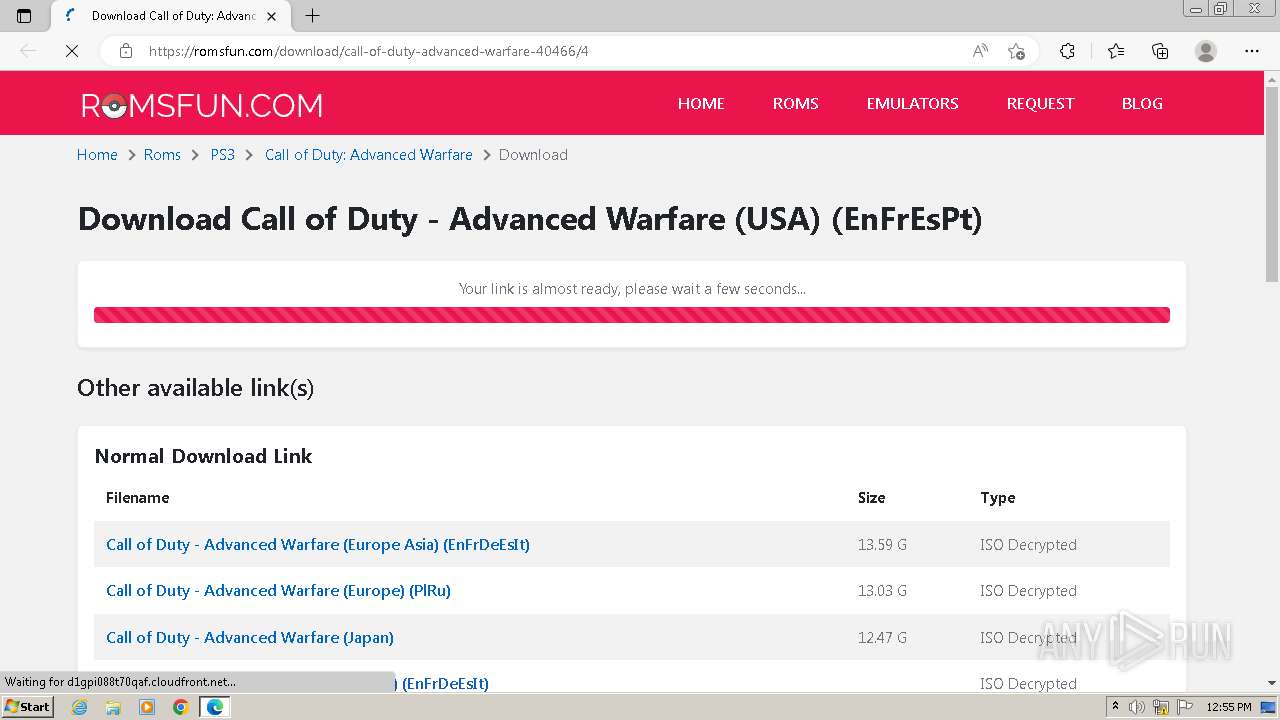The width and height of the screenshot is (1280, 720).
Task: Download the Europe (PlRu) version
Action: coord(278,591)
